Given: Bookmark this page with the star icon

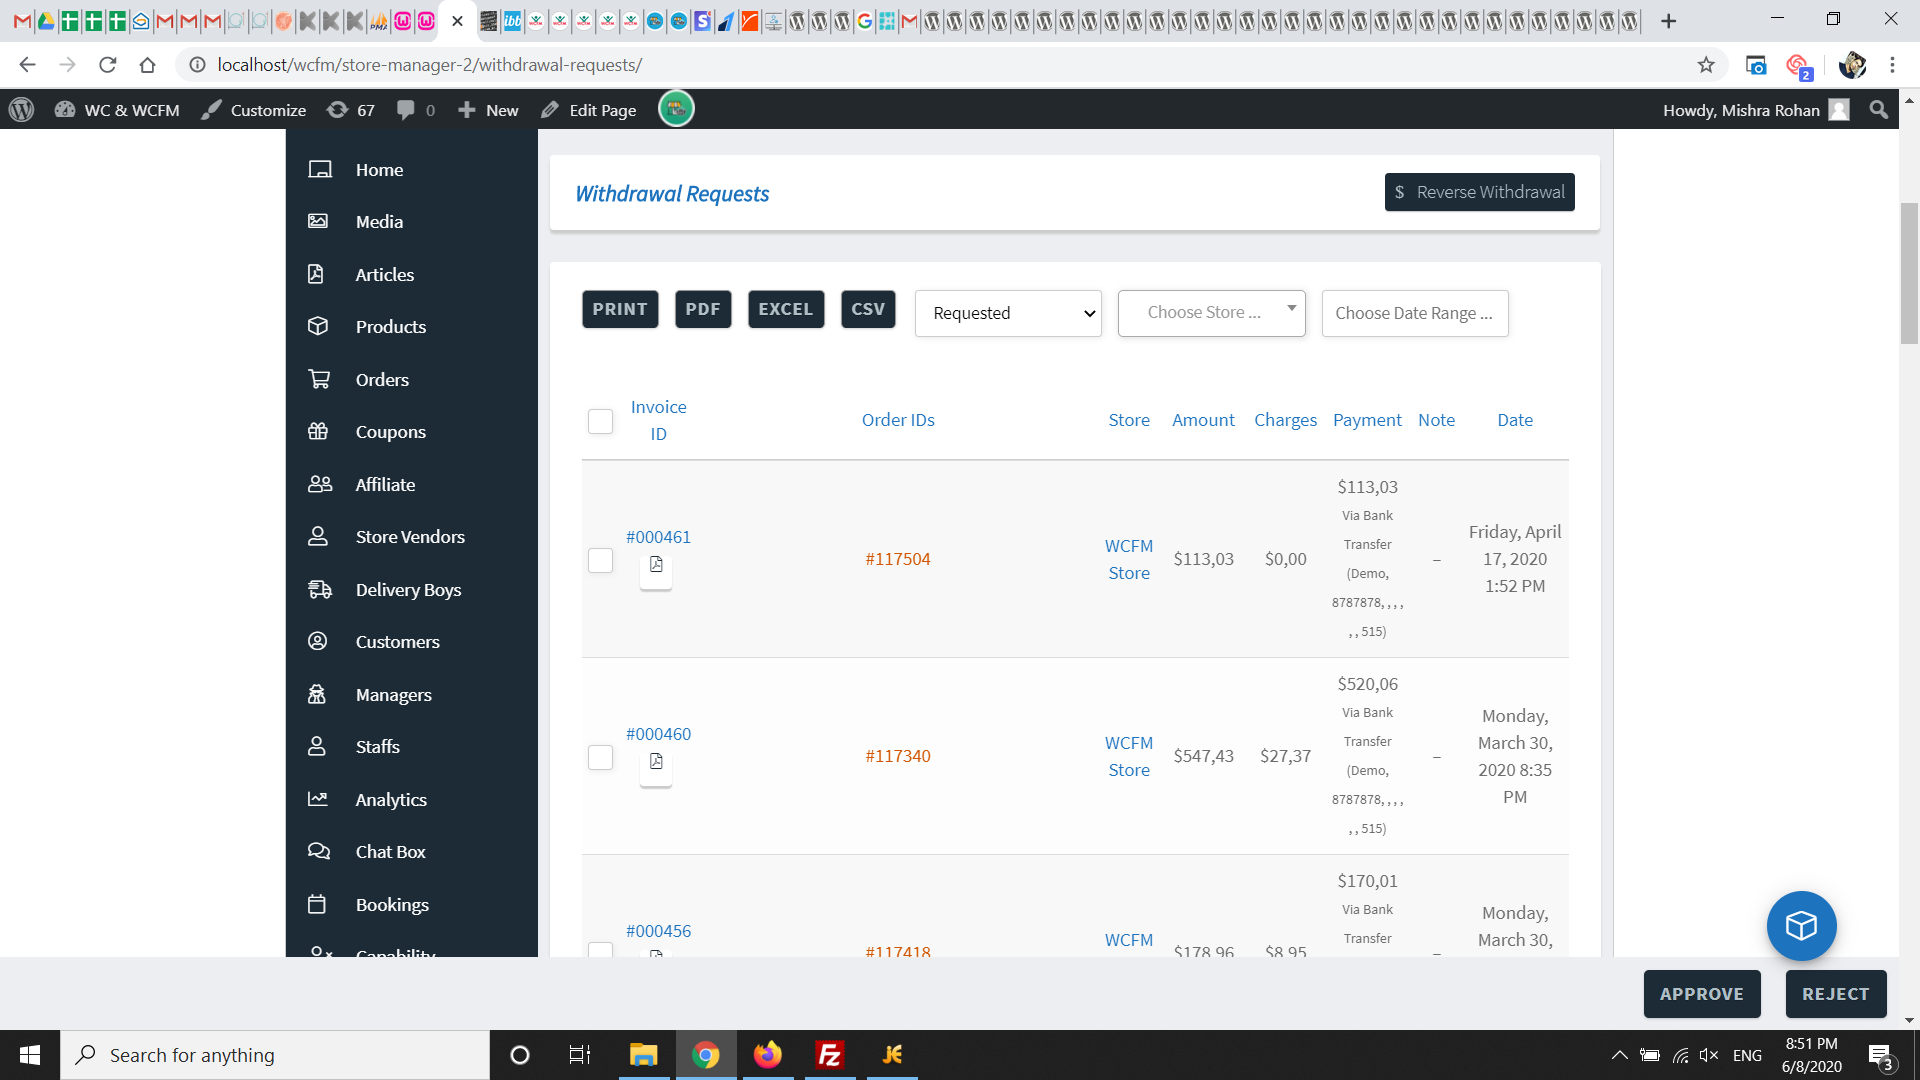Looking at the screenshot, I should click(x=1706, y=65).
